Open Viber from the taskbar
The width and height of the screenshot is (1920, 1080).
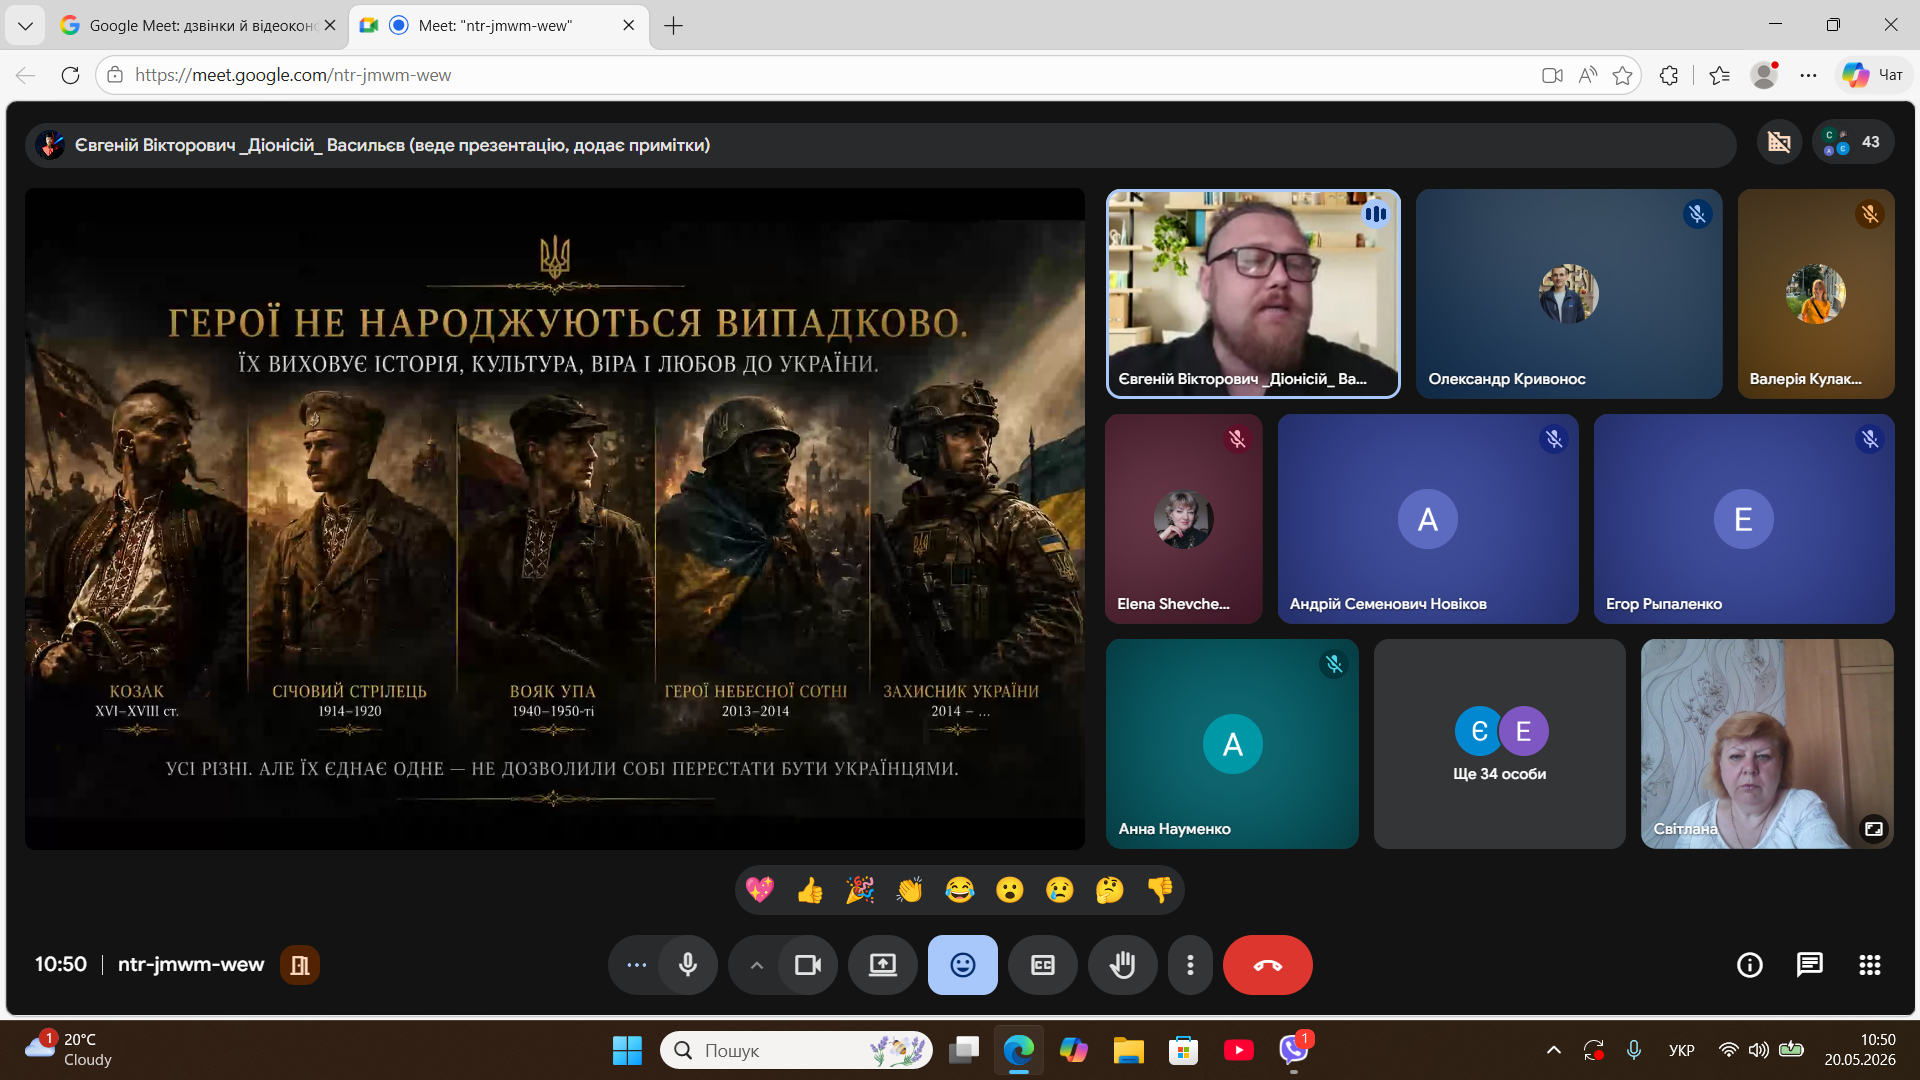(1294, 1050)
